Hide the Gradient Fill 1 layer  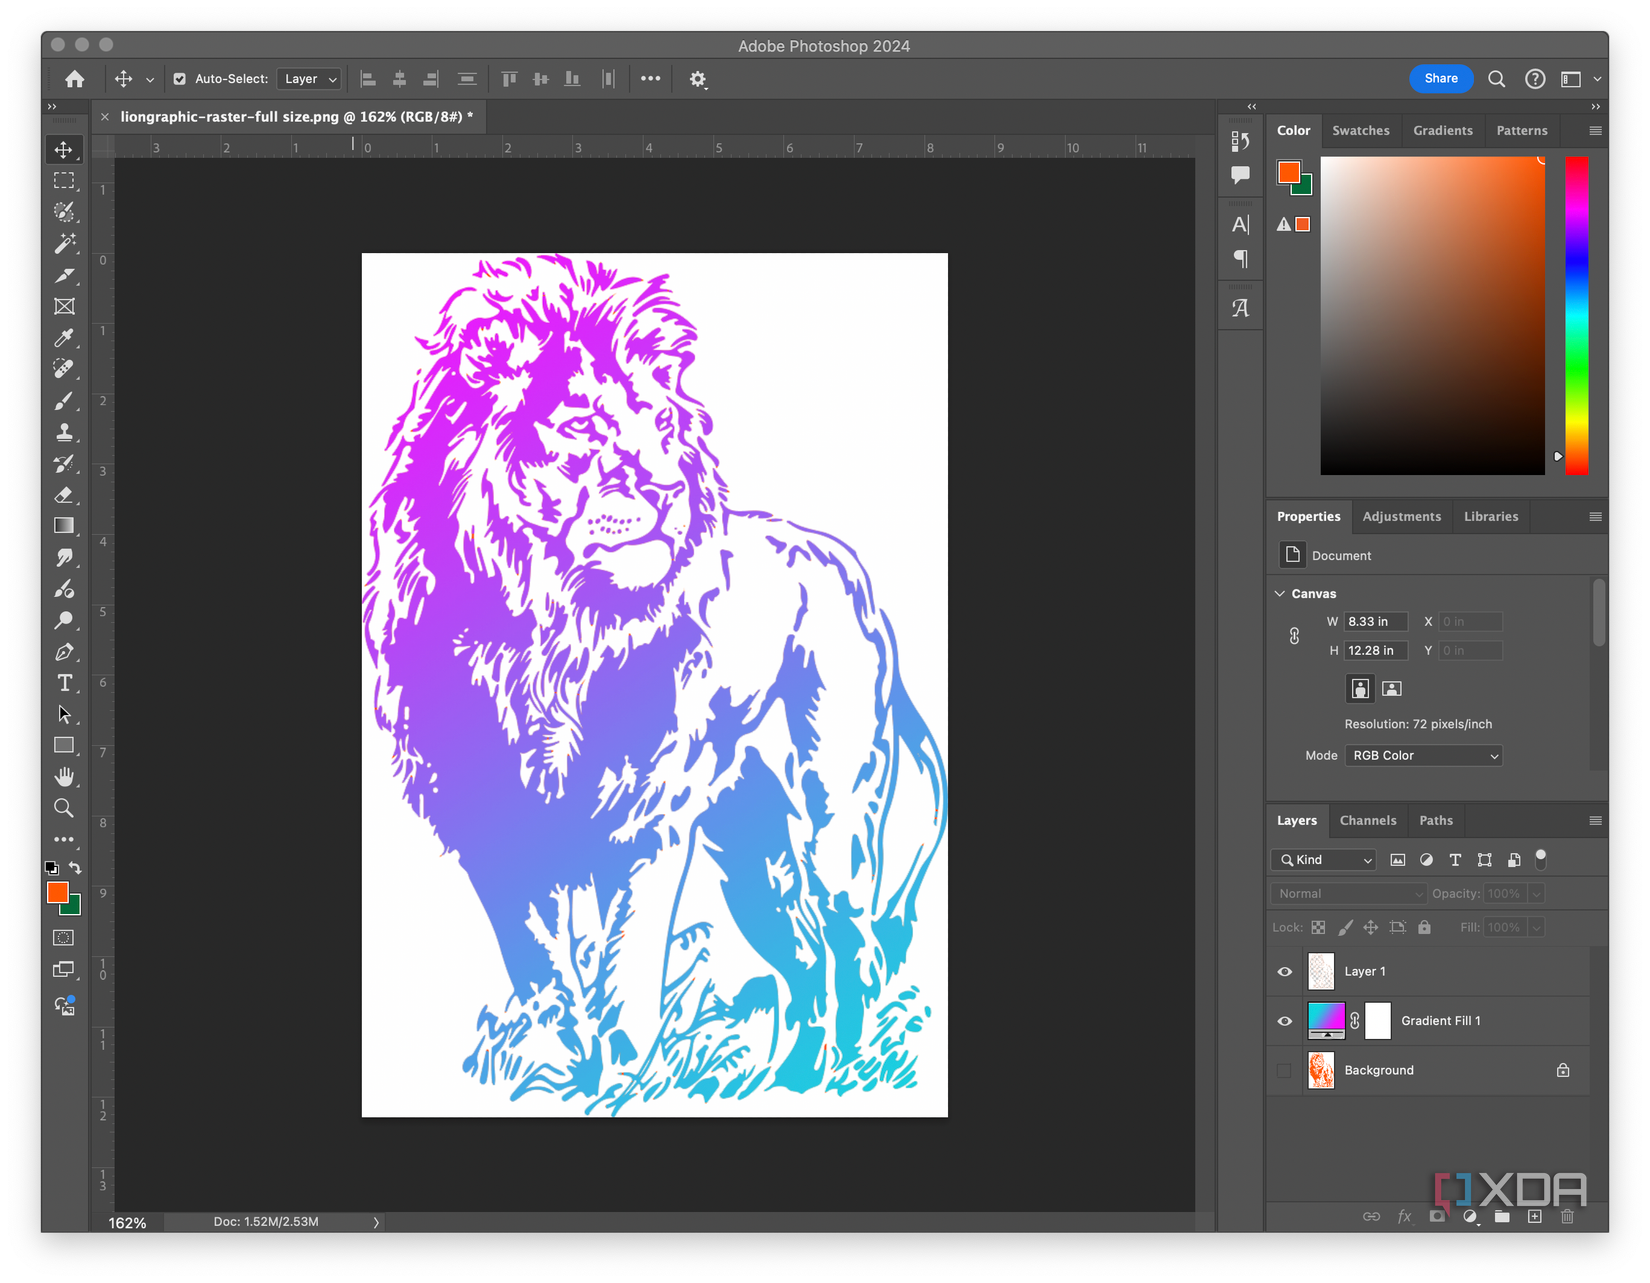pyautogui.click(x=1285, y=1021)
